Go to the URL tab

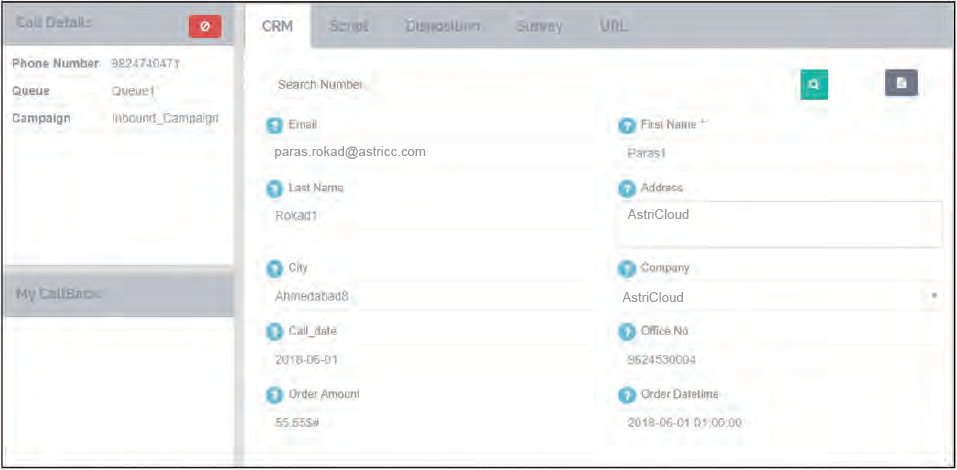[x=613, y=26]
